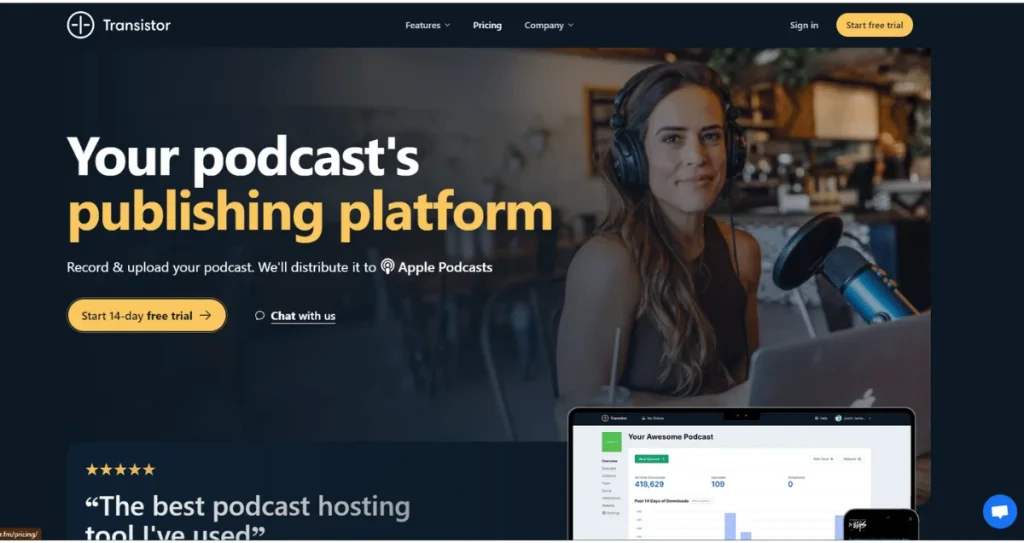Viewport: 1024px width, 543px height.
Task: Click the Transistor circular logo icon
Action: pos(80,25)
